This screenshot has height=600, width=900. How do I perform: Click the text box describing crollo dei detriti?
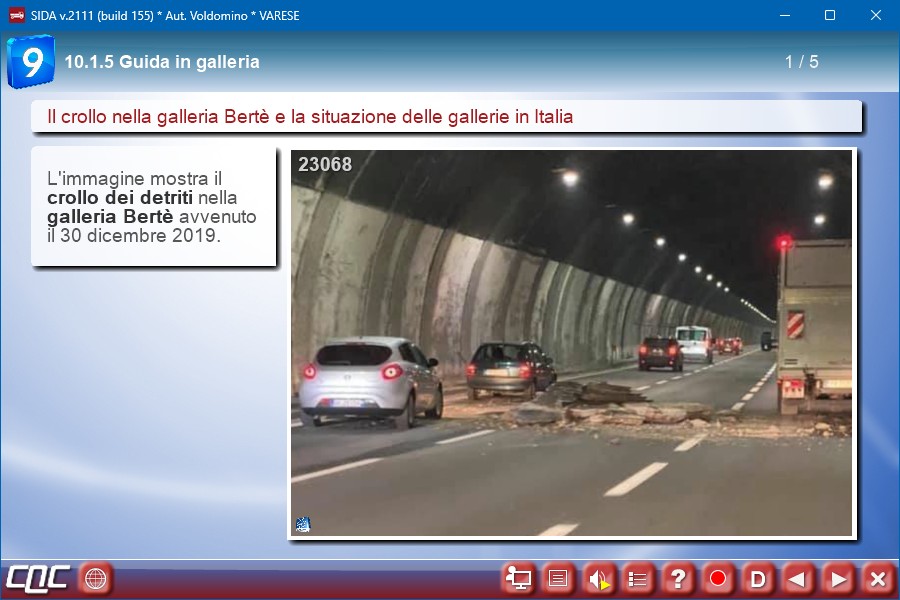[153, 207]
